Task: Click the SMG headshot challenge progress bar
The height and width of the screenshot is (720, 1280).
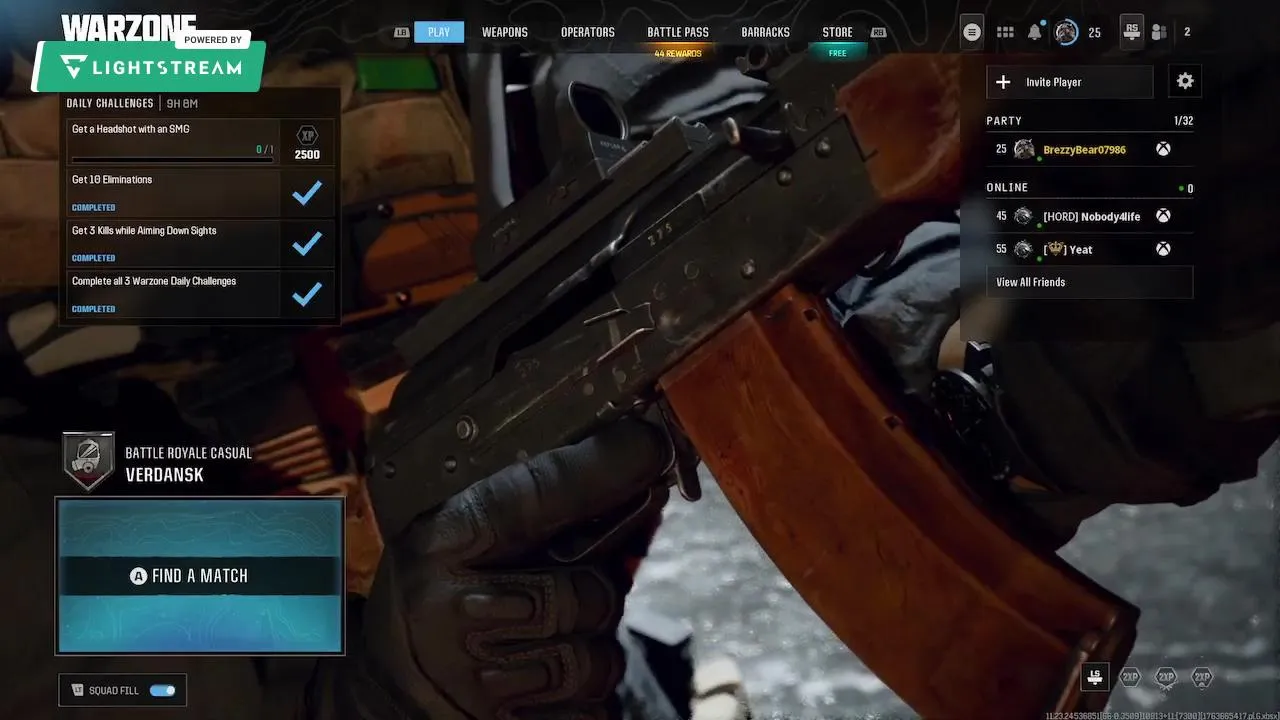Action: 171,159
